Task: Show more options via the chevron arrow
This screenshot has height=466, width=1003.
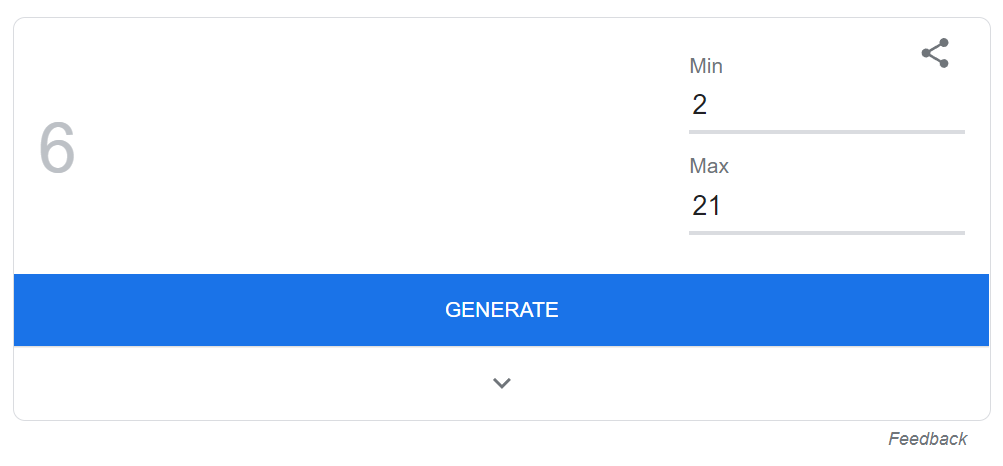Action: coord(502,383)
